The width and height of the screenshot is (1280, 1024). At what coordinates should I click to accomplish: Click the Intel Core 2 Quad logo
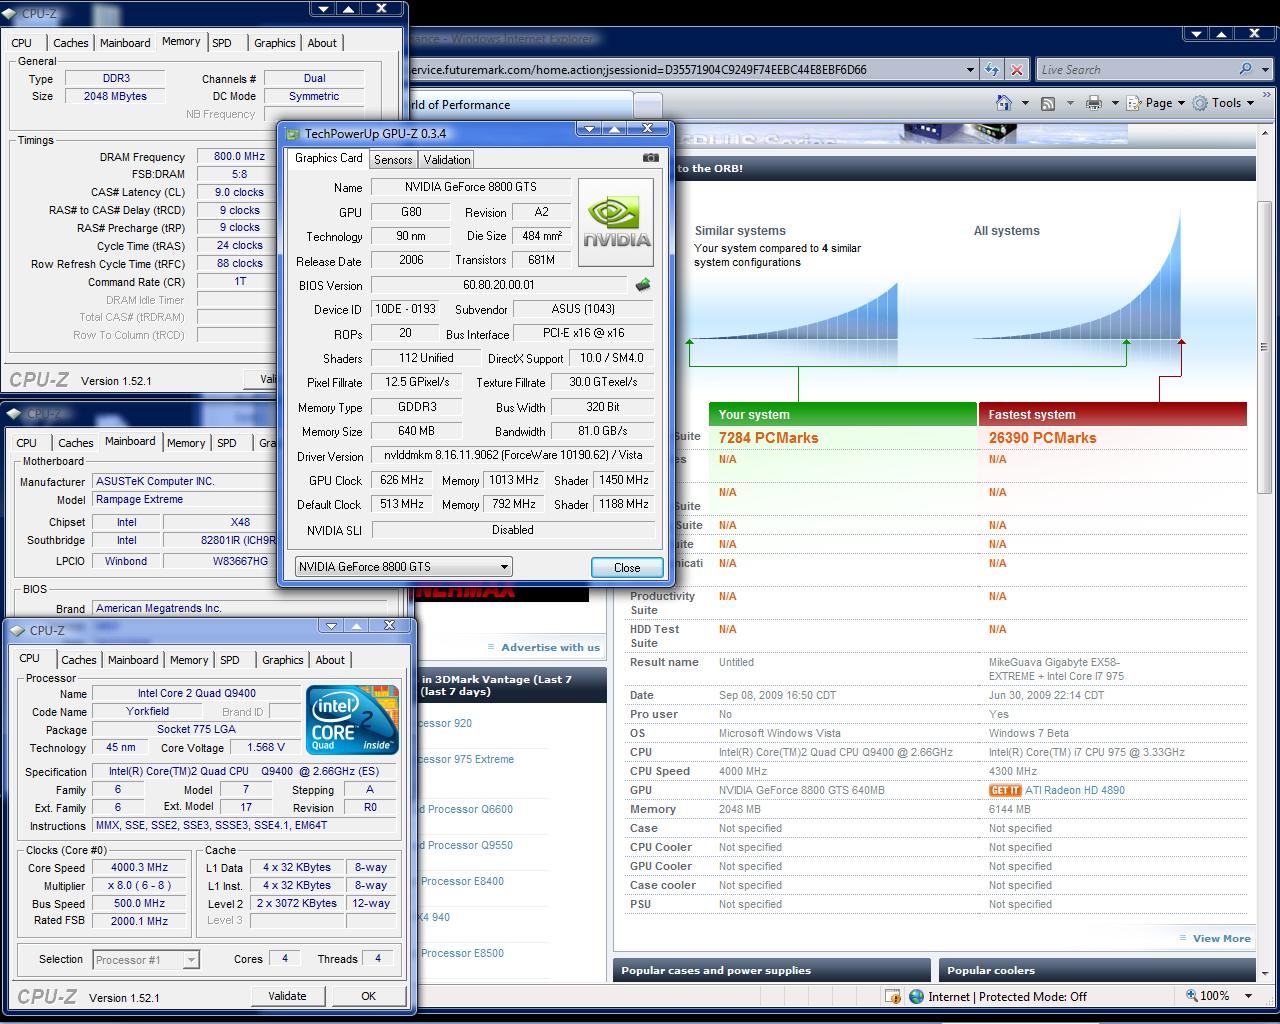[352, 720]
